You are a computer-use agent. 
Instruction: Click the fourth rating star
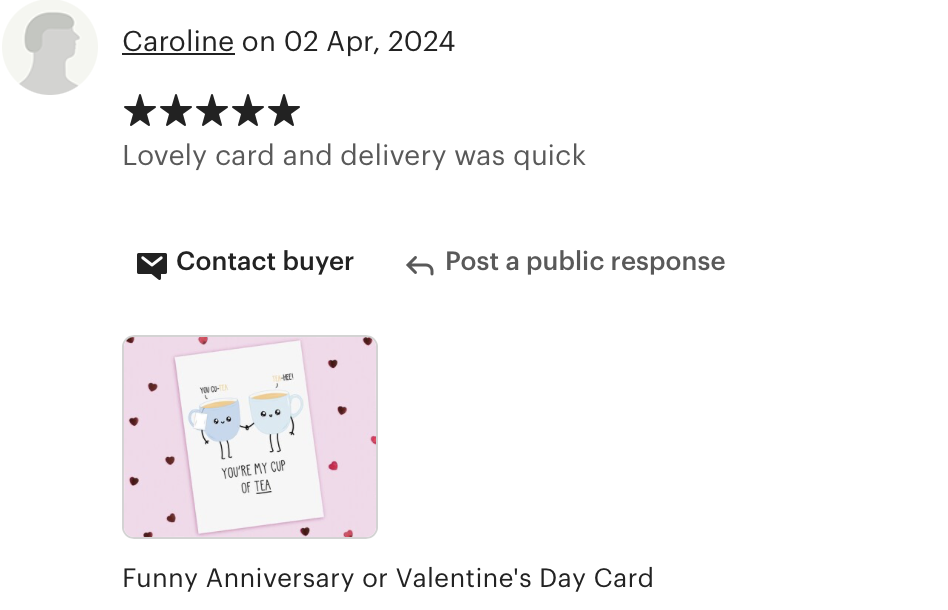[248, 111]
